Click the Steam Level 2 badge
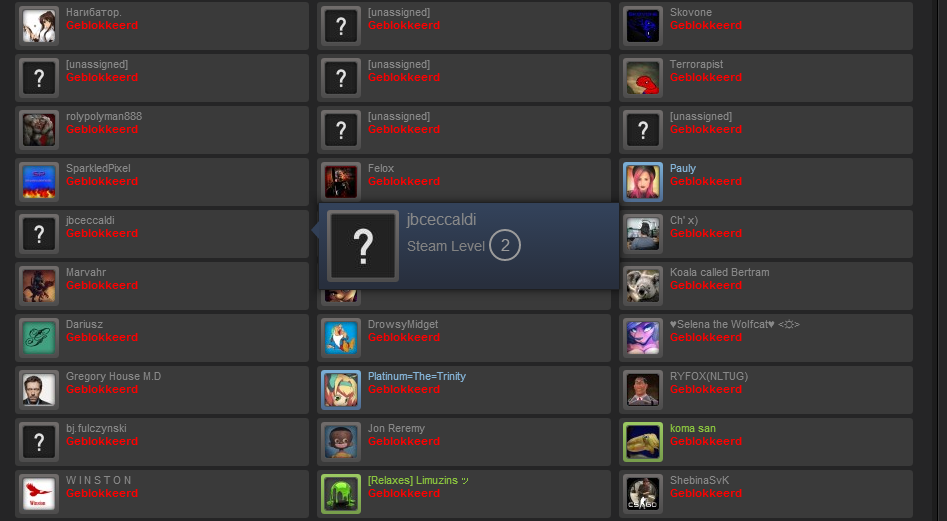 [x=505, y=245]
